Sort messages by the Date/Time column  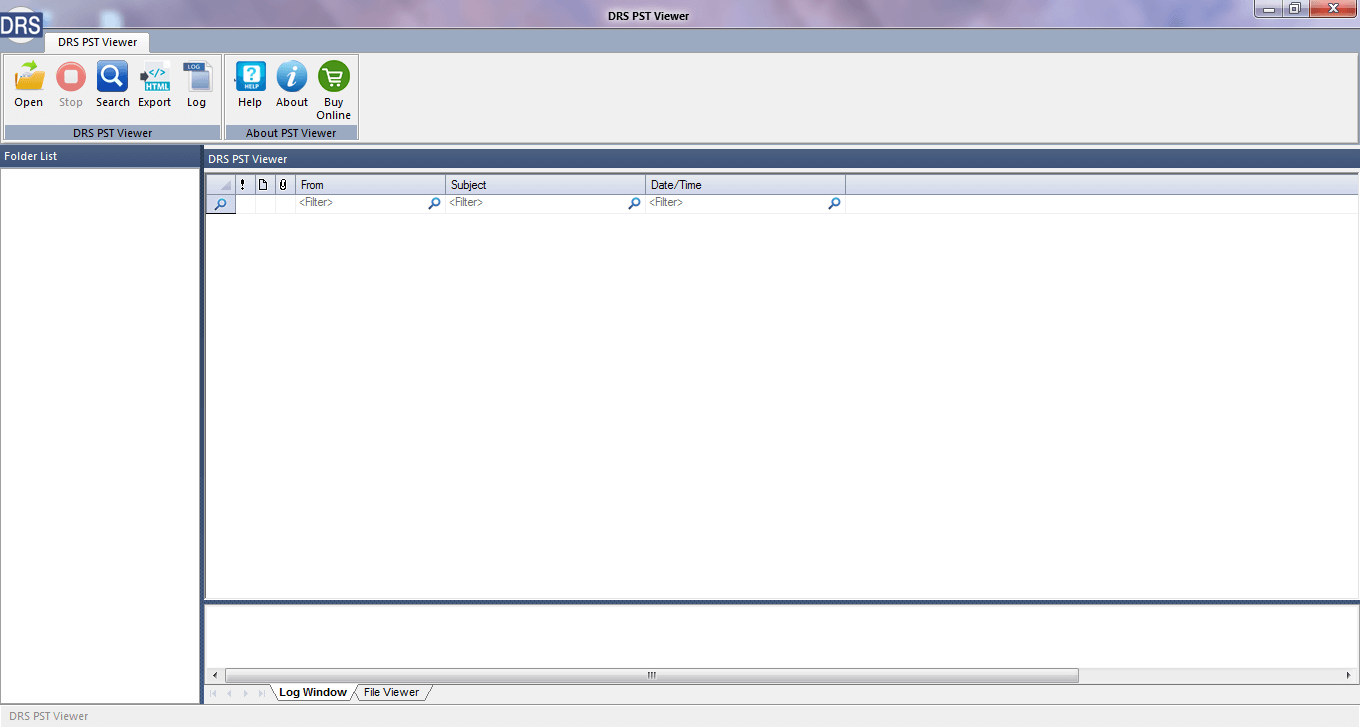pos(745,184)
